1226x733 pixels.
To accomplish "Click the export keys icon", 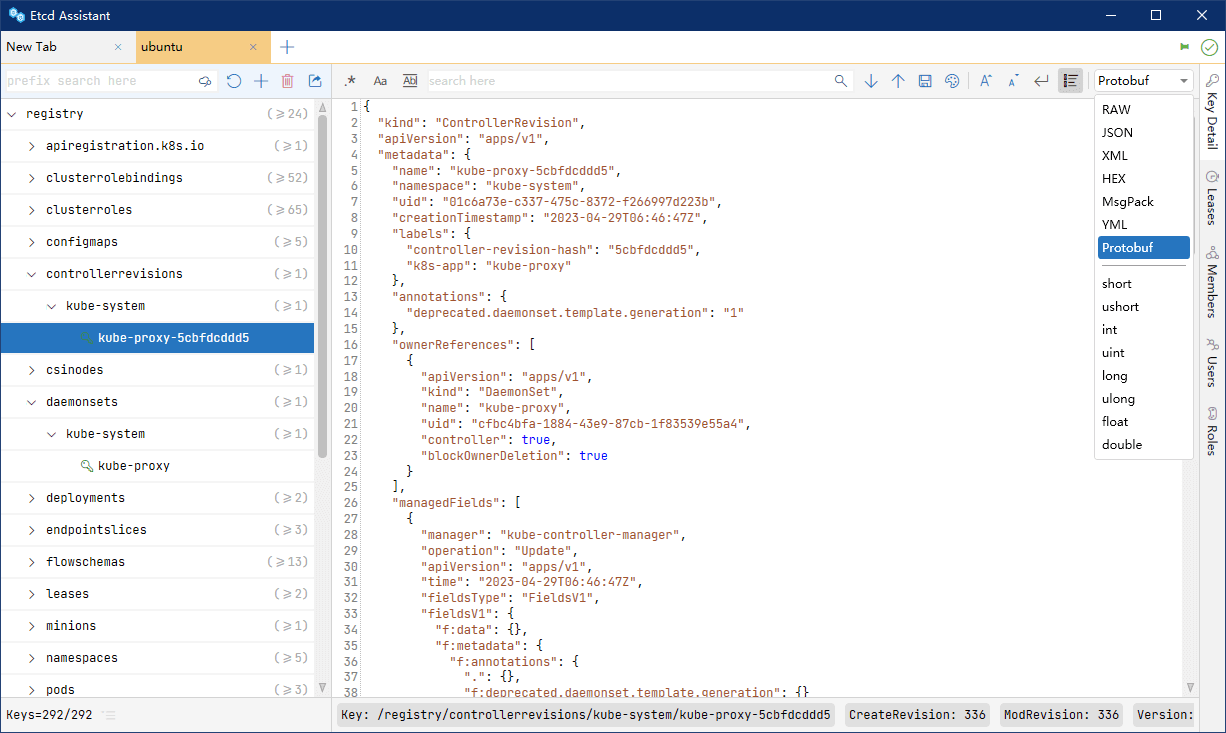I will tap(315, 81).
